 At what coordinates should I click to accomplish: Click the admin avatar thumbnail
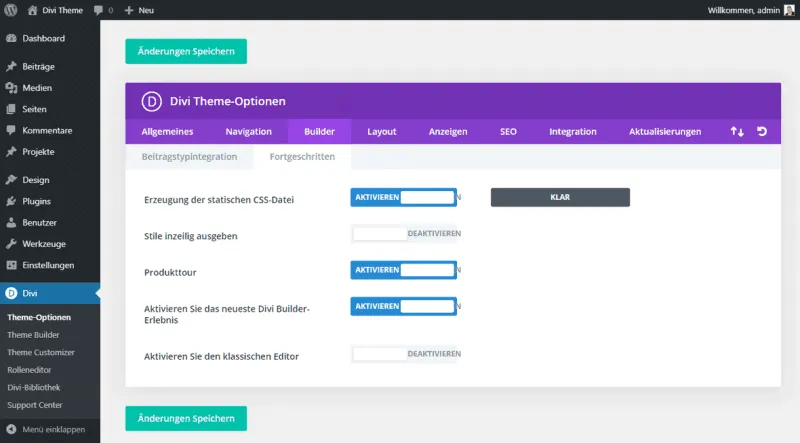[x=789, y=10]
